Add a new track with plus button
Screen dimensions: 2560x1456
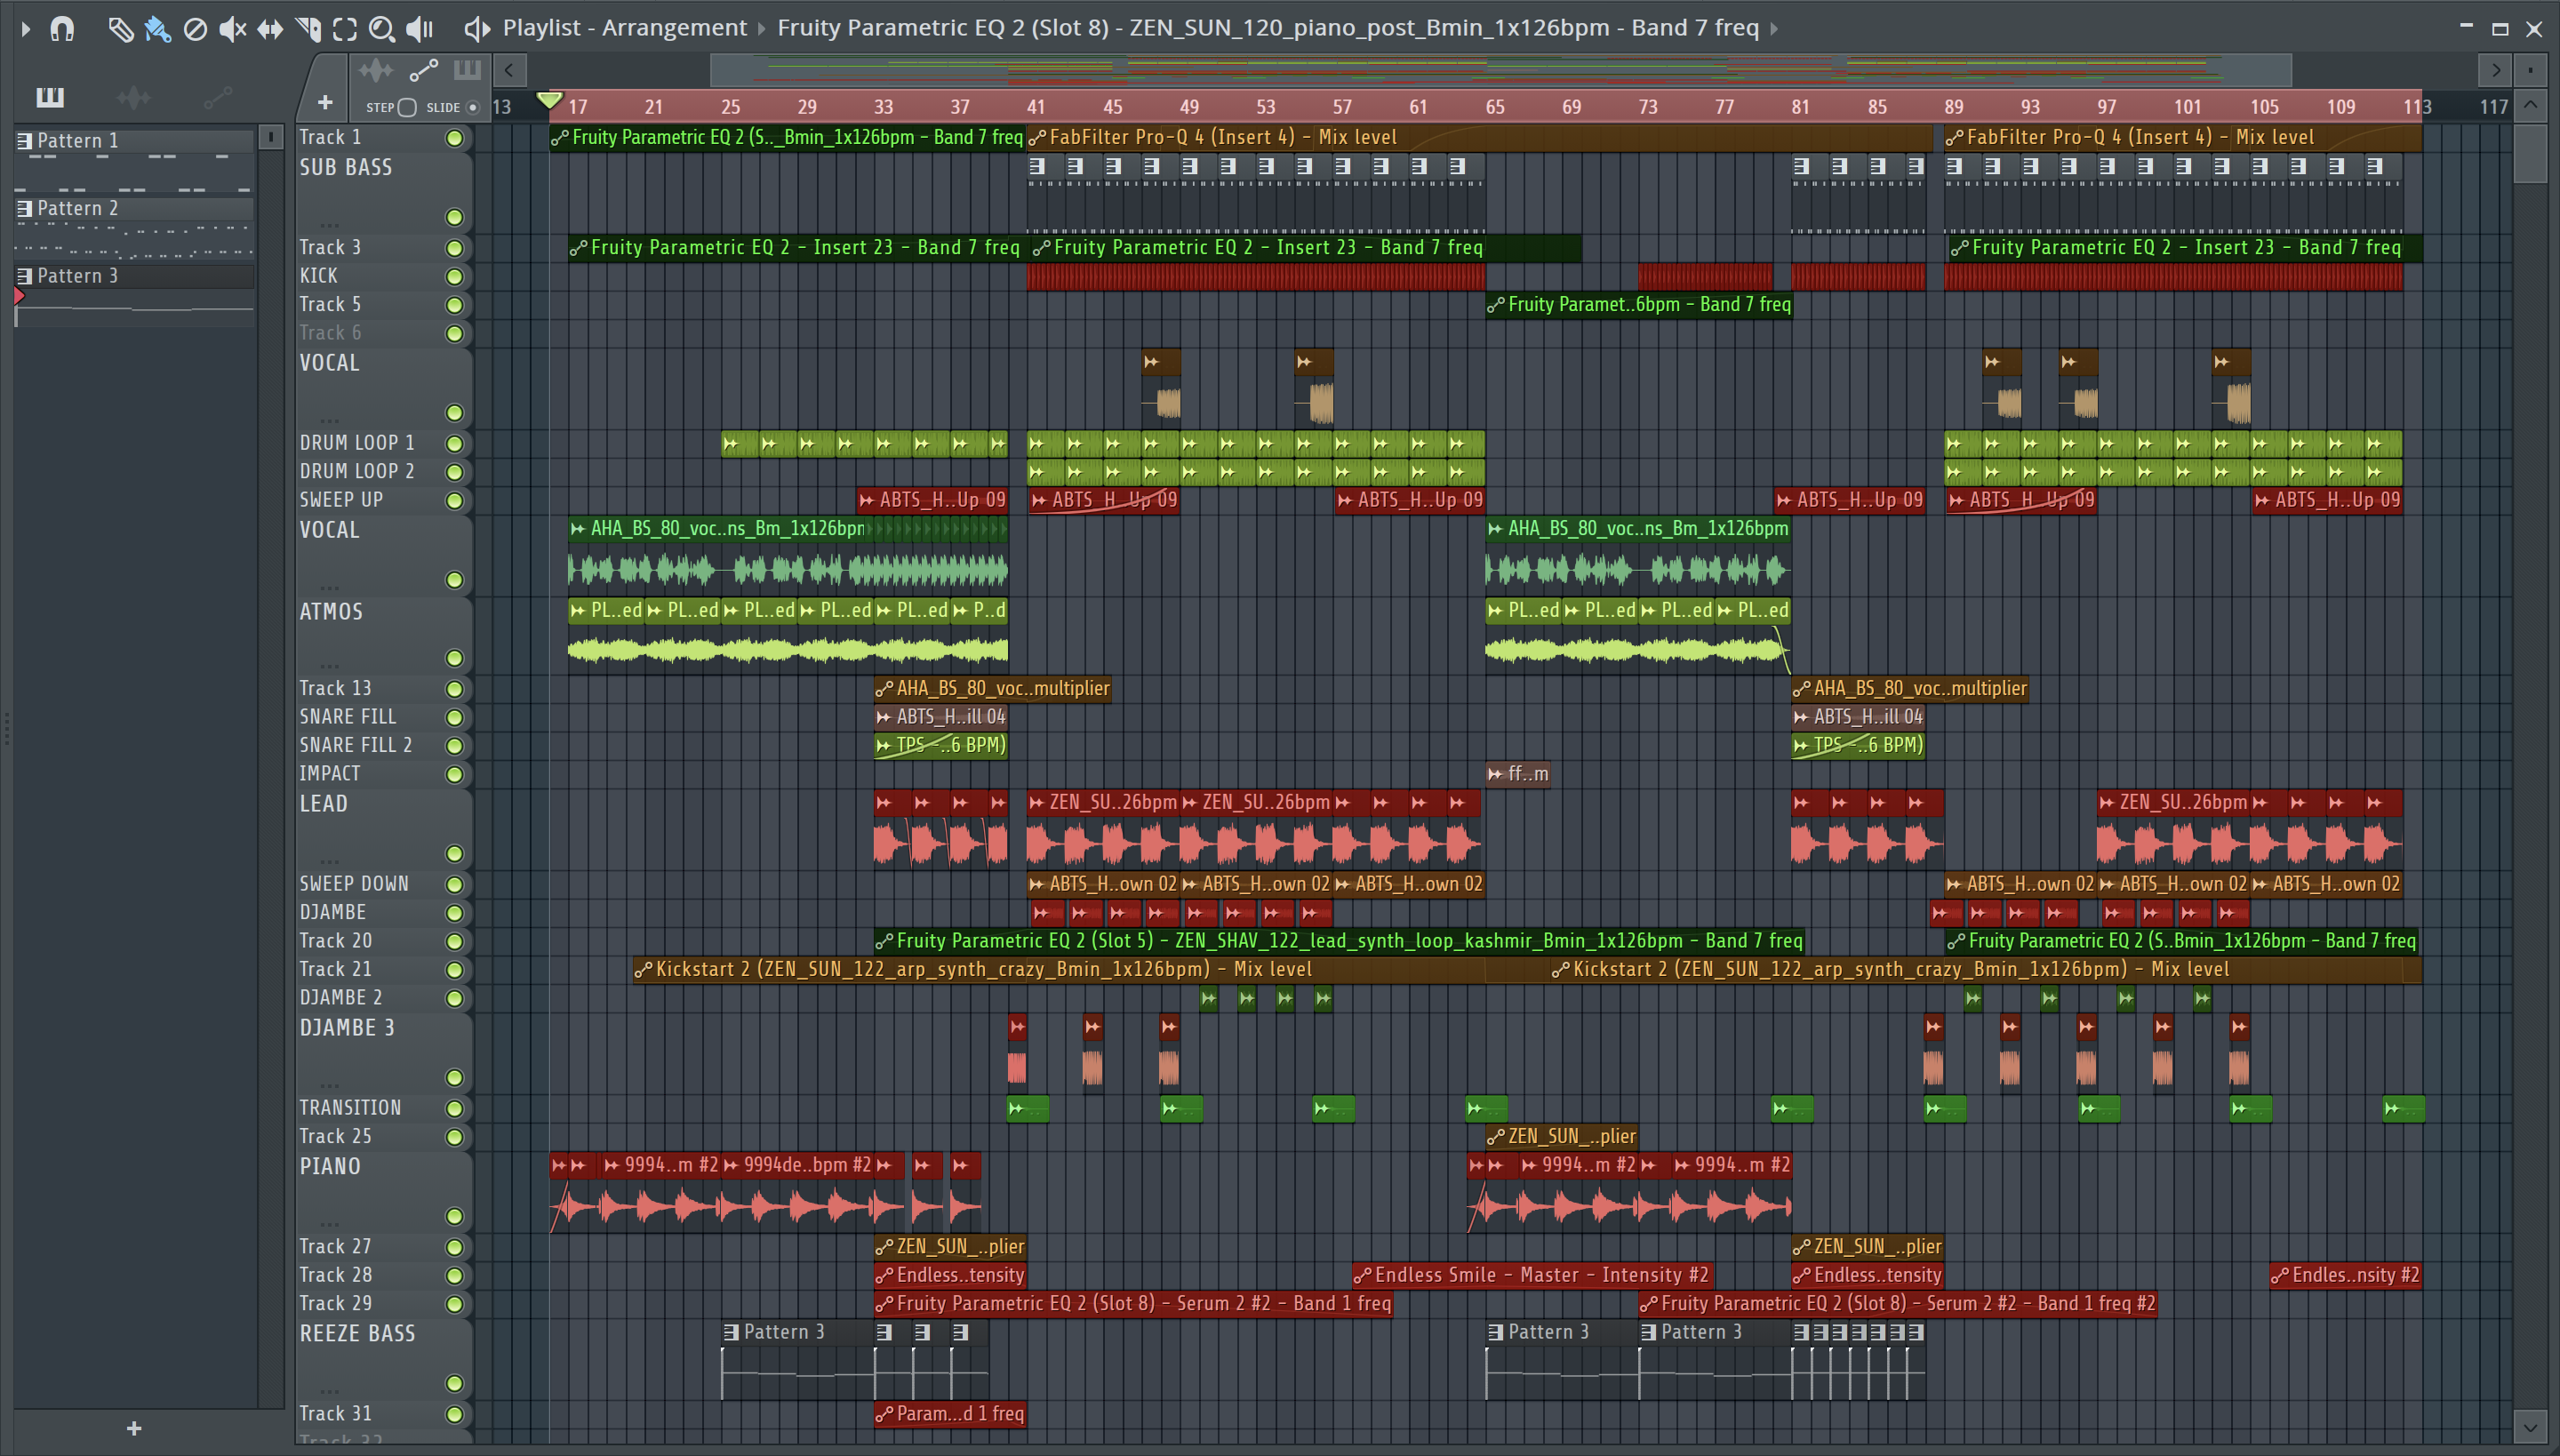pyautogui.click(x=325, y=102)
